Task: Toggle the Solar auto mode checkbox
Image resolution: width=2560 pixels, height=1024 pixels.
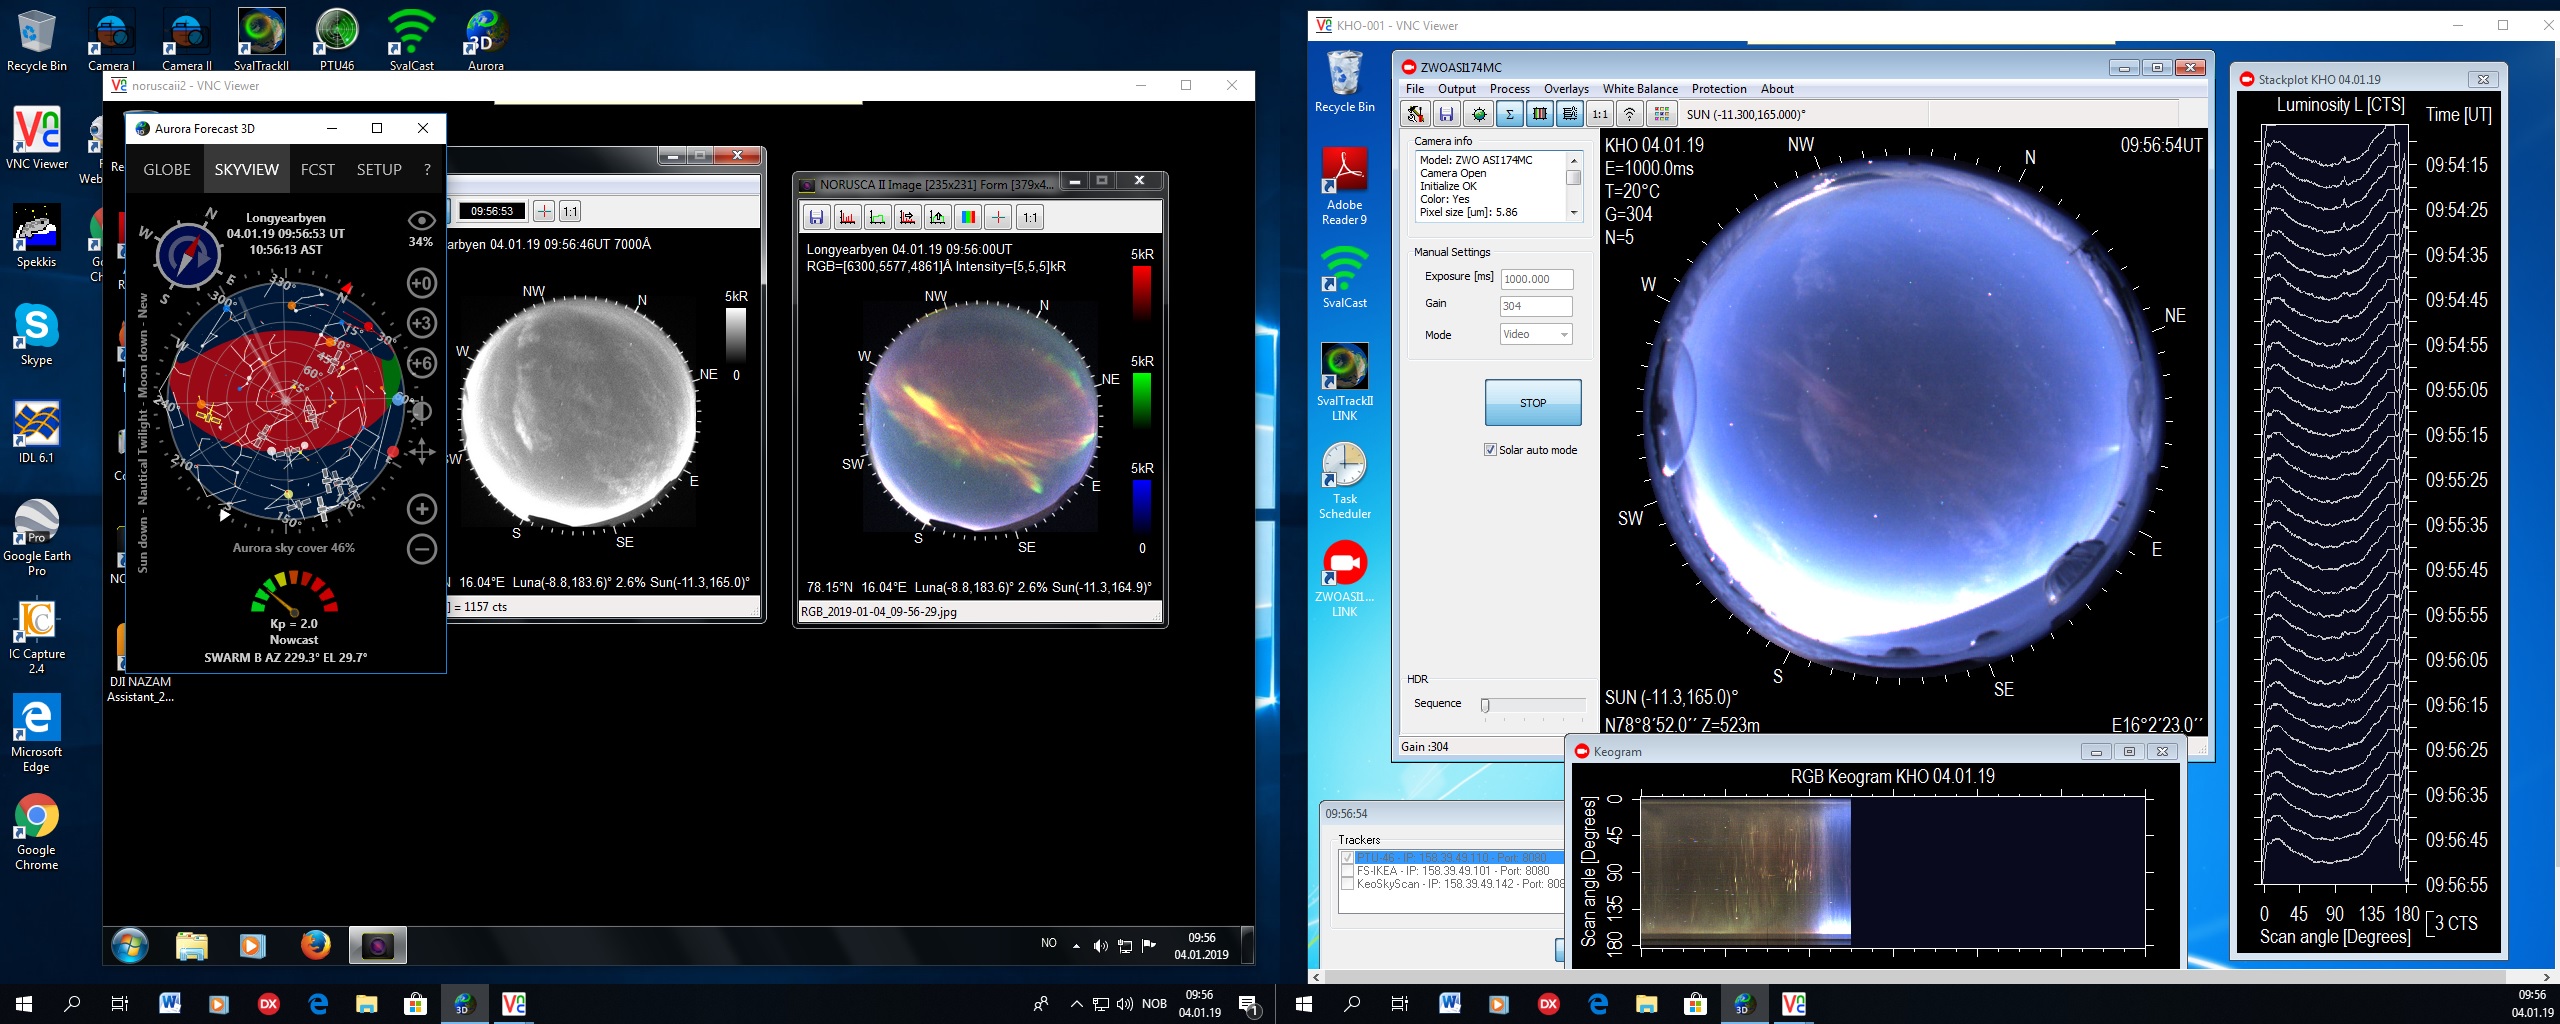Action: click(1490, 450)
